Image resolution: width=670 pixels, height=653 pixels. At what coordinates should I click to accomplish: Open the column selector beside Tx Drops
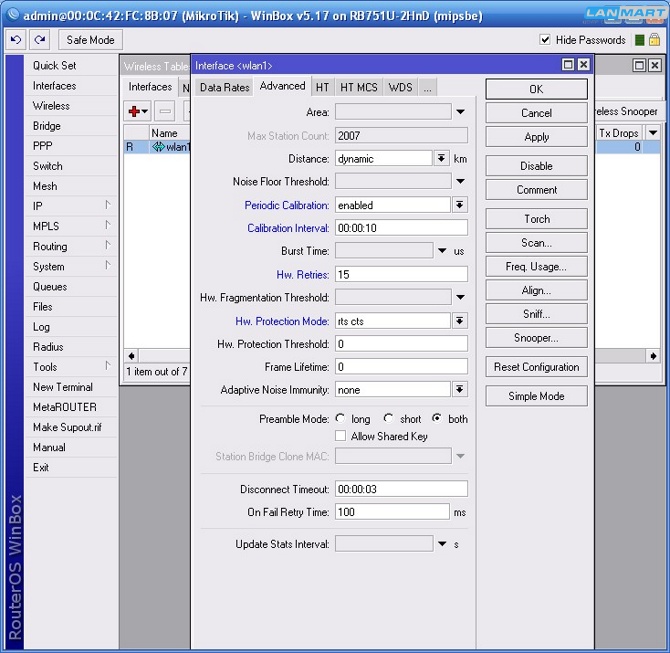652,133
